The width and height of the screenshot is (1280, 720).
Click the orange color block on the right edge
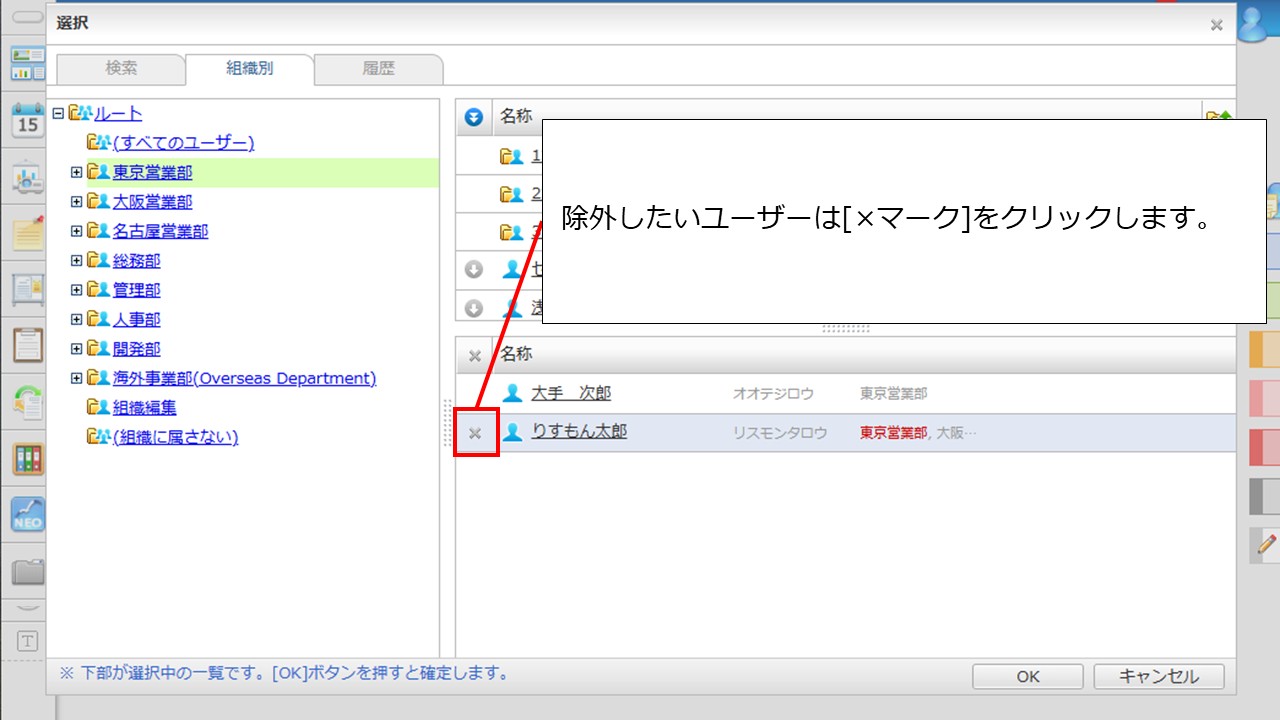1265,349
